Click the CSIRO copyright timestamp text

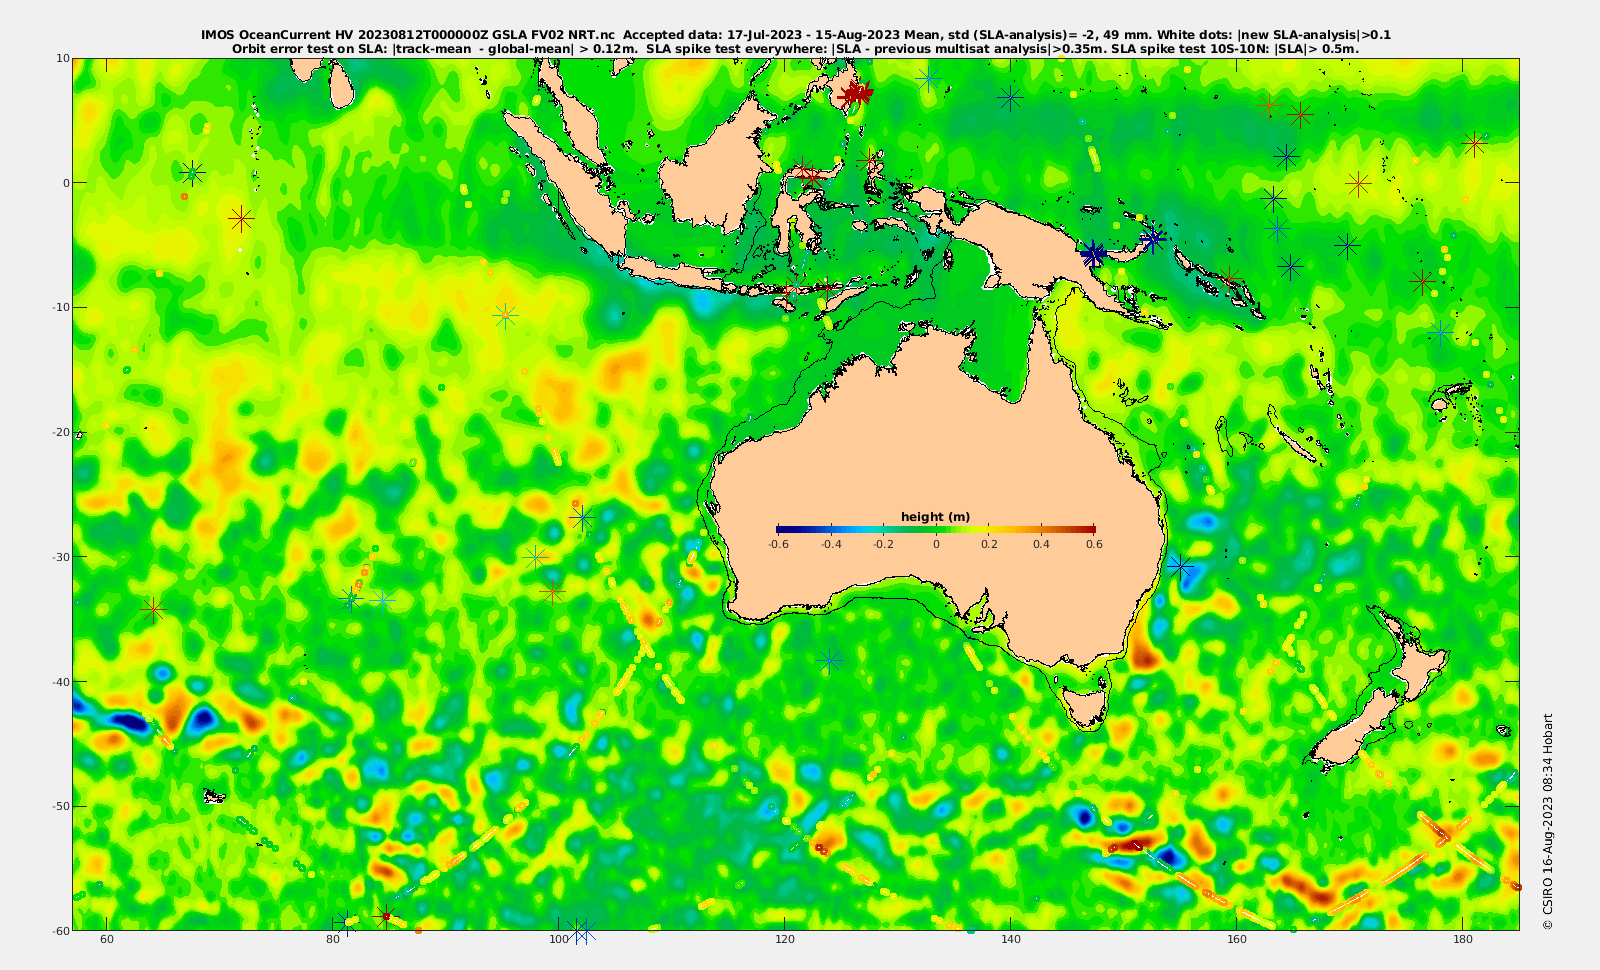click(1548, 821)
